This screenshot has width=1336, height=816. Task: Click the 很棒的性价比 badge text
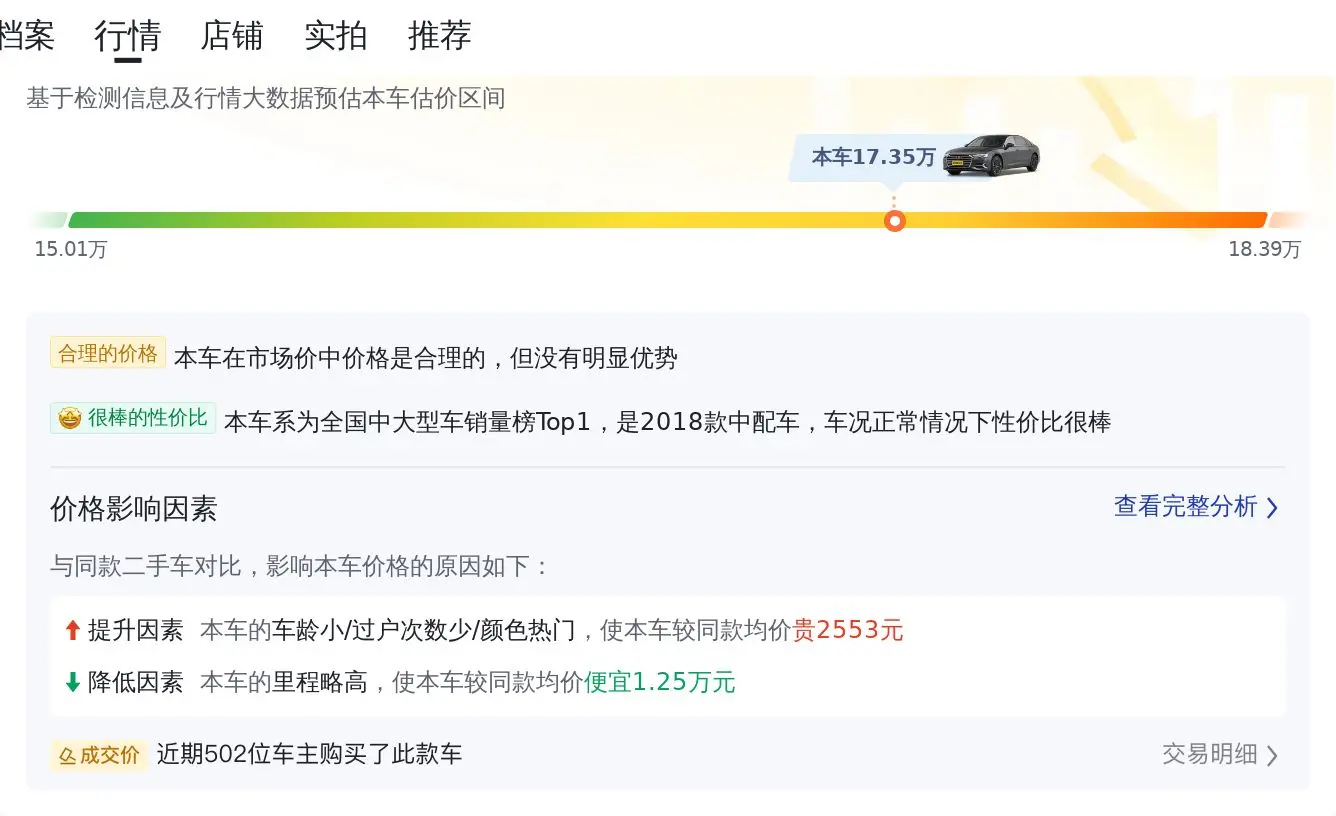148,418
